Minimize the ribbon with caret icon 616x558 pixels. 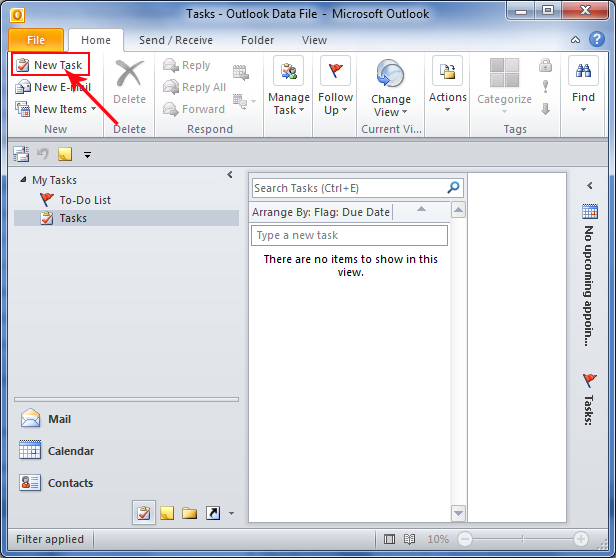click(575, 40)
